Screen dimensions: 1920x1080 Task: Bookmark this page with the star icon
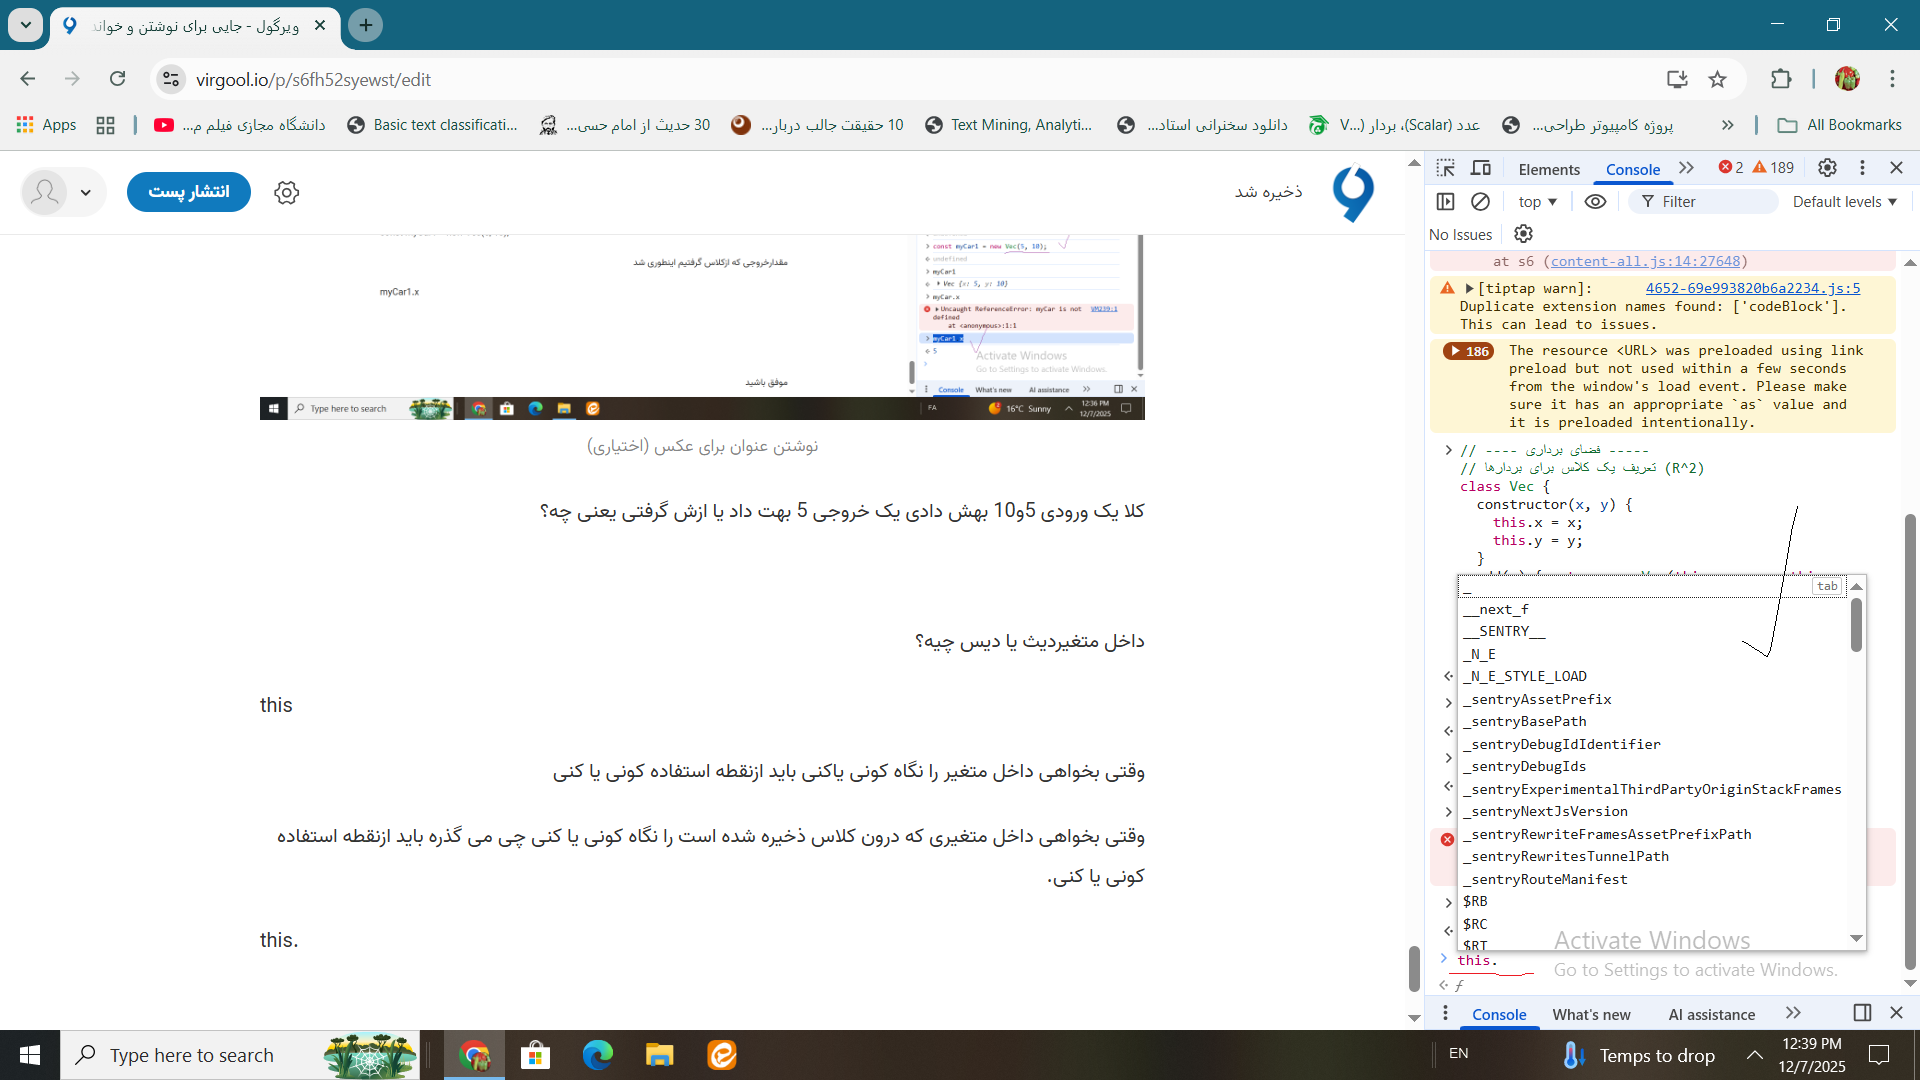click(x=1718, y=79)
